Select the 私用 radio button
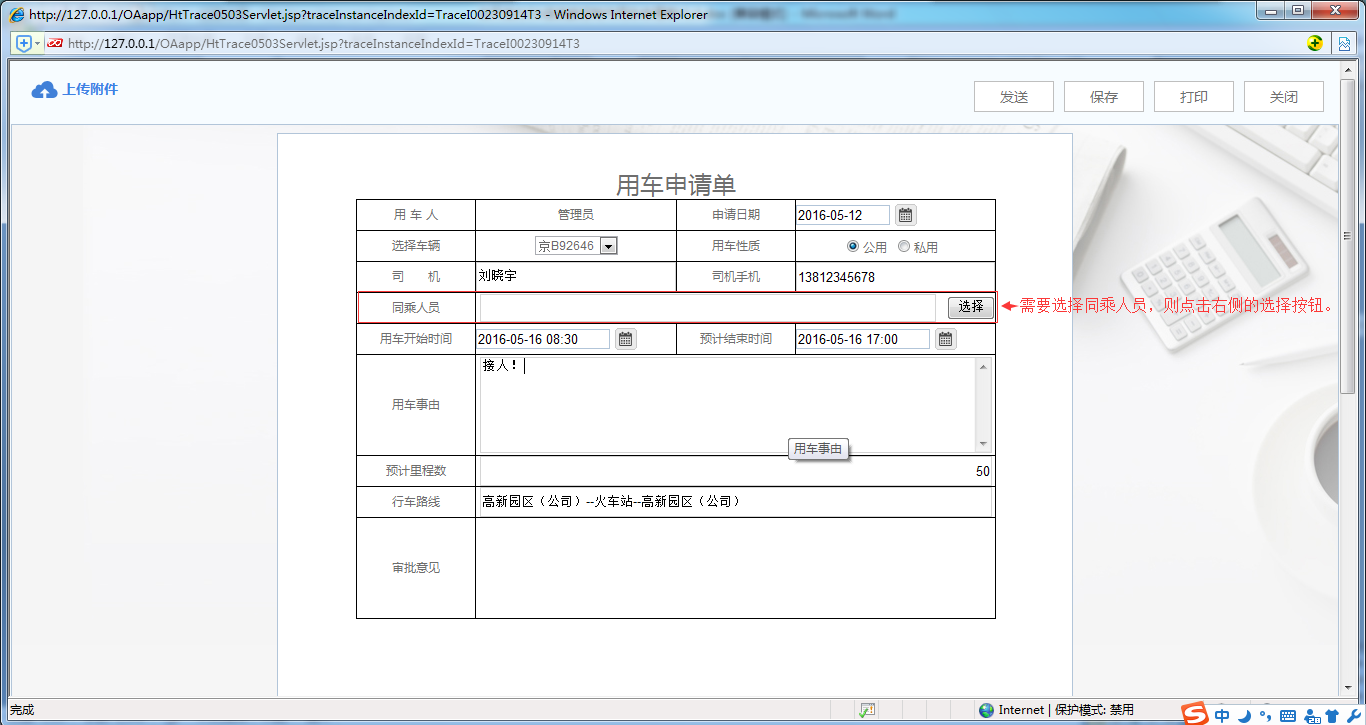The image size is (1366, 725). click(x=904, y=246)
